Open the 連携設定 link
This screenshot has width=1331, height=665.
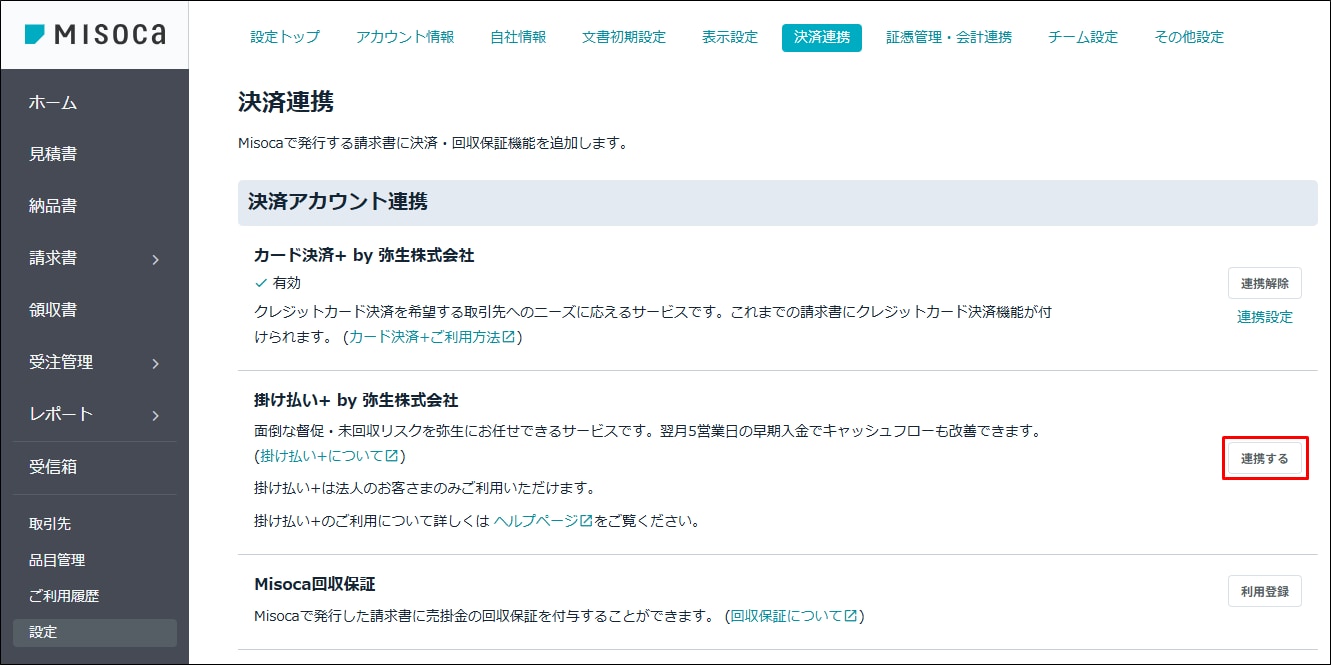pyautogui.click(x=1264, y=317)
